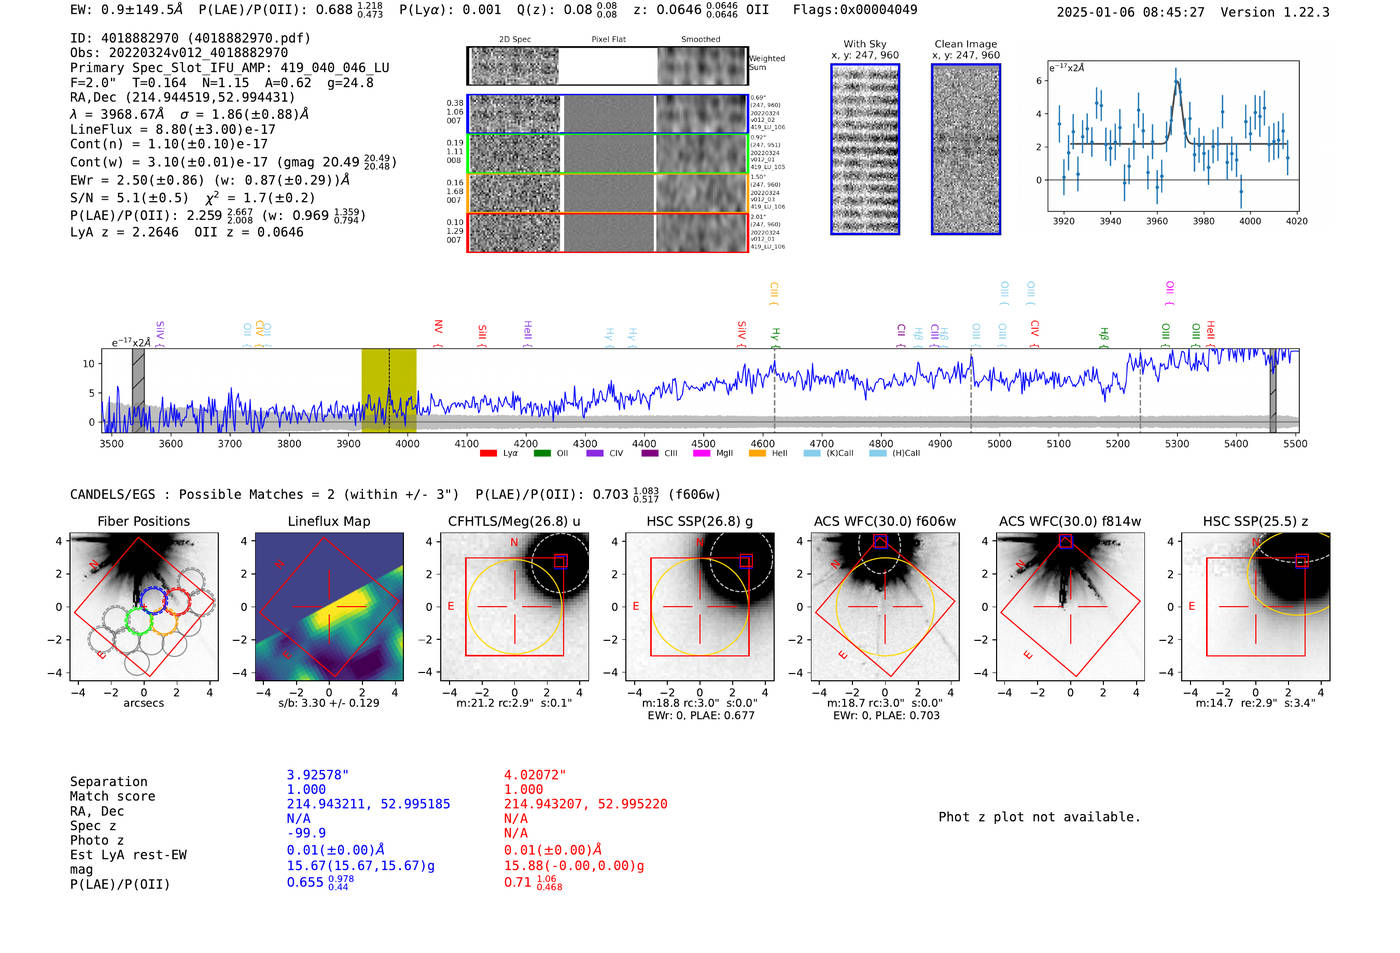This screenshot has height=953, width=1400.
Task: Click the dashed vertical line near 4620 Å
Action: coord(774,391)
